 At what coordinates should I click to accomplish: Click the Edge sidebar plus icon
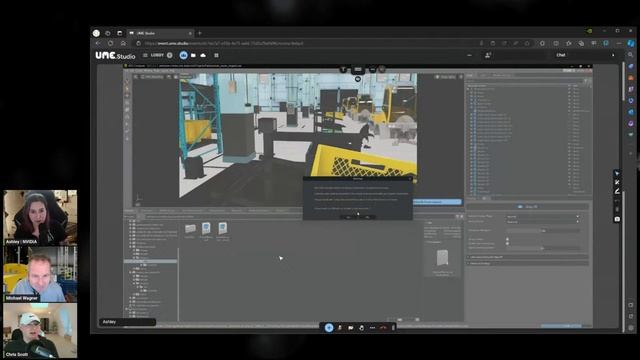(631, 154)
